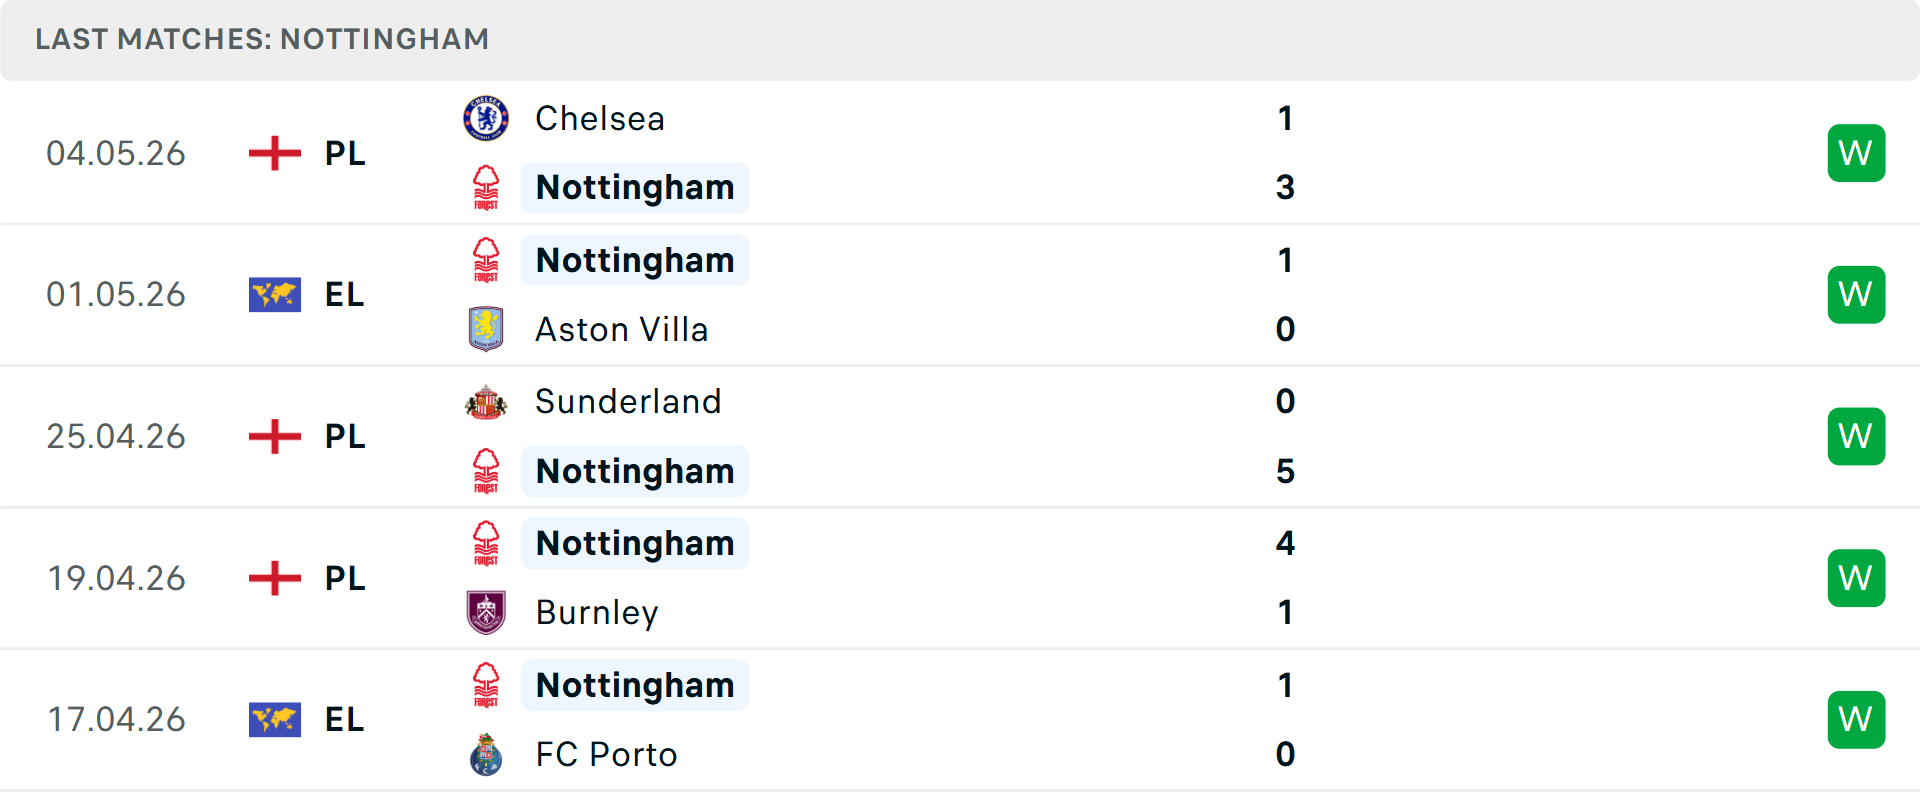Click the England flag on 19.04.26 row

[275, 578]
